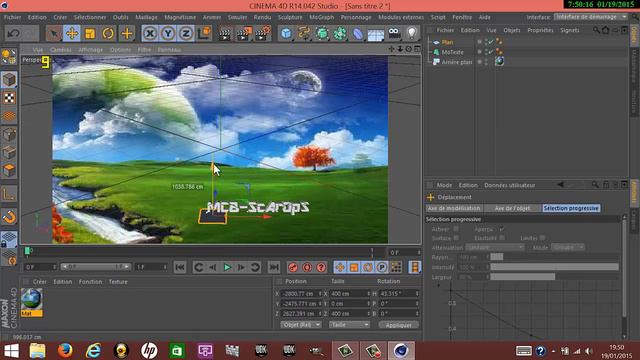Activate the Rotate tool
Viewport: 640px width, 360px height.
coord(108,33)
